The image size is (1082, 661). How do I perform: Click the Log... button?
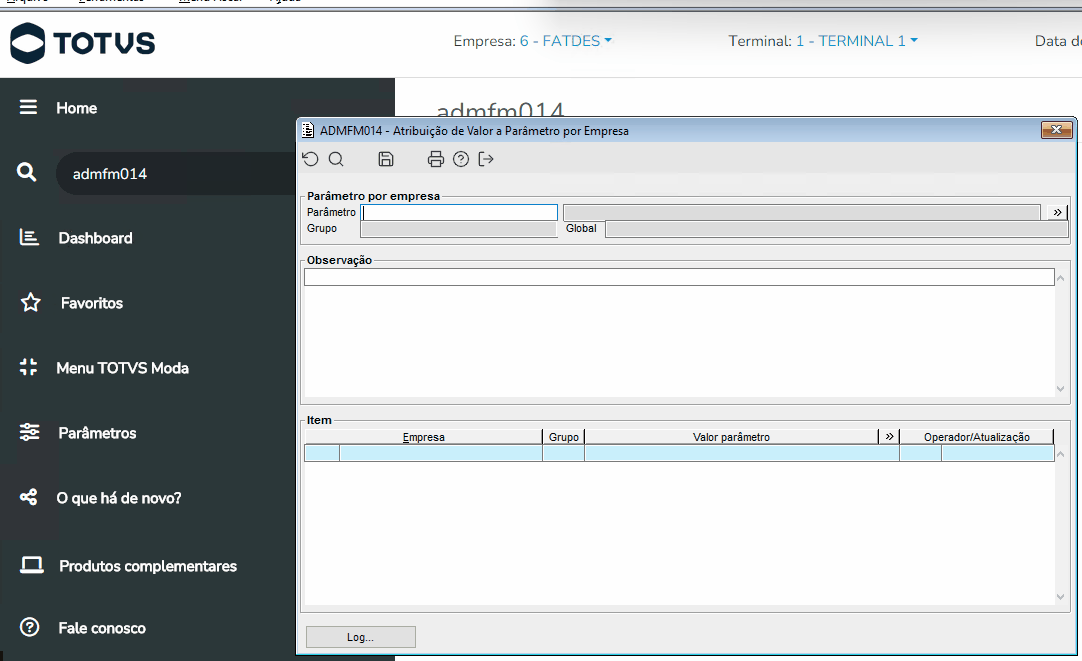tap(360, 637)
